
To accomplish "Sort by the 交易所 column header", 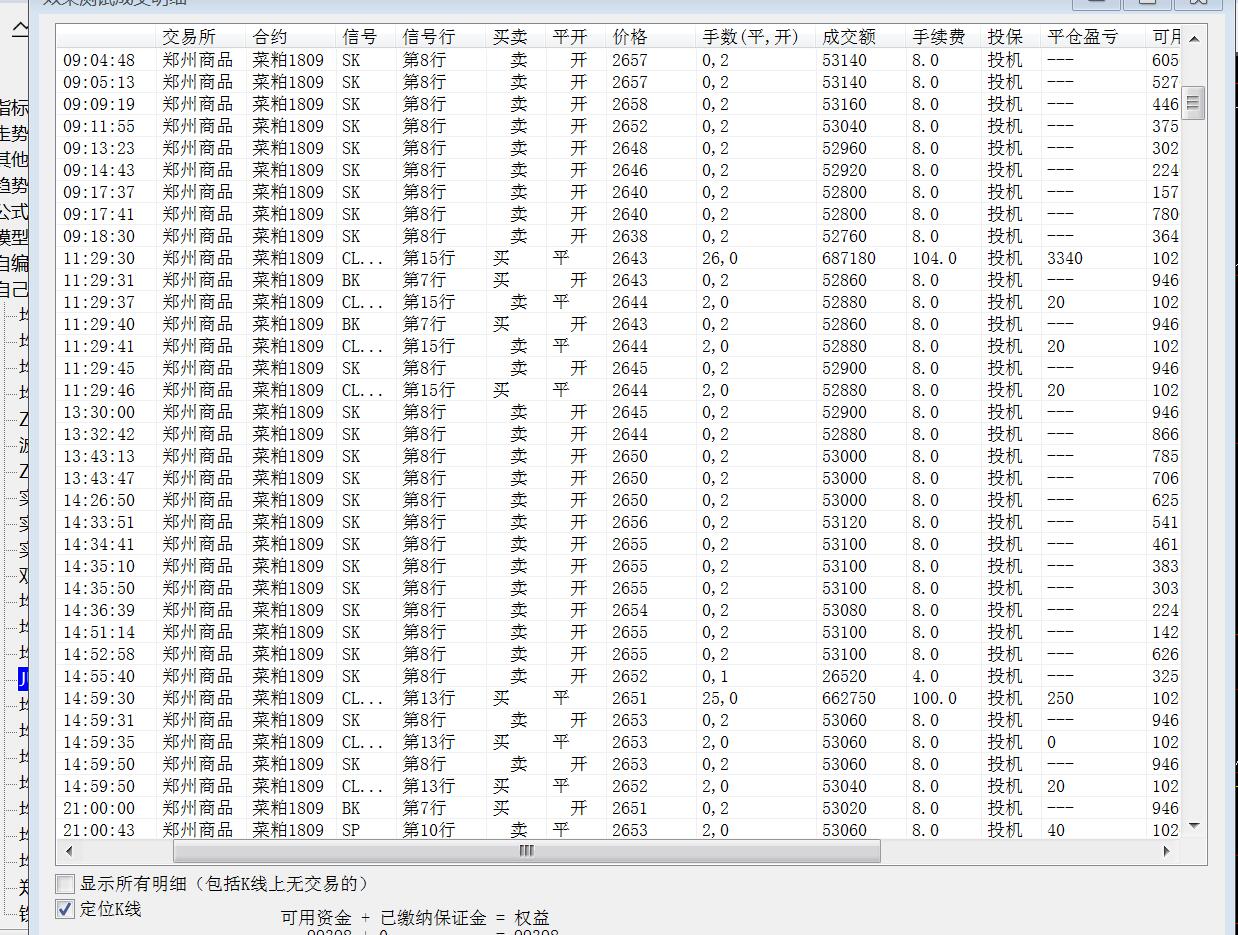I will click(x=189, y=37).
